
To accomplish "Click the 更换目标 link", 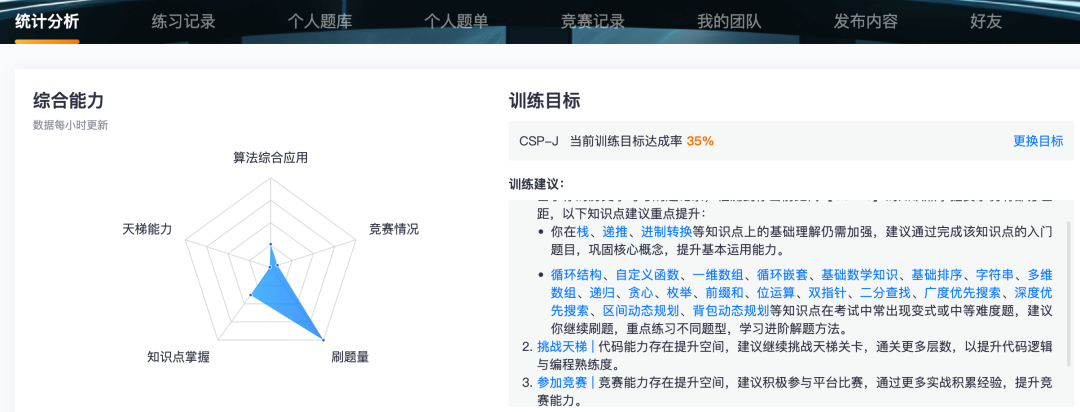I will pos(1038,141).
